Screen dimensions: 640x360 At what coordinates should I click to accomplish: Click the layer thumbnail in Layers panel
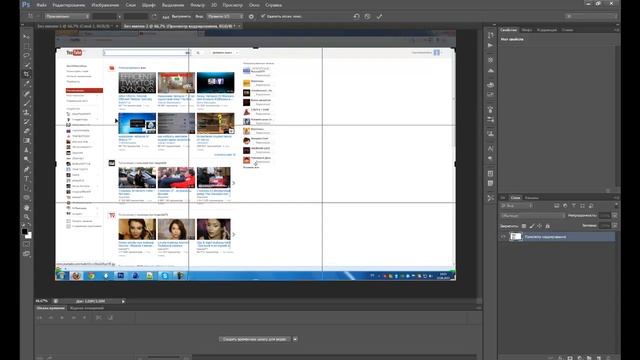pos(516,236)
